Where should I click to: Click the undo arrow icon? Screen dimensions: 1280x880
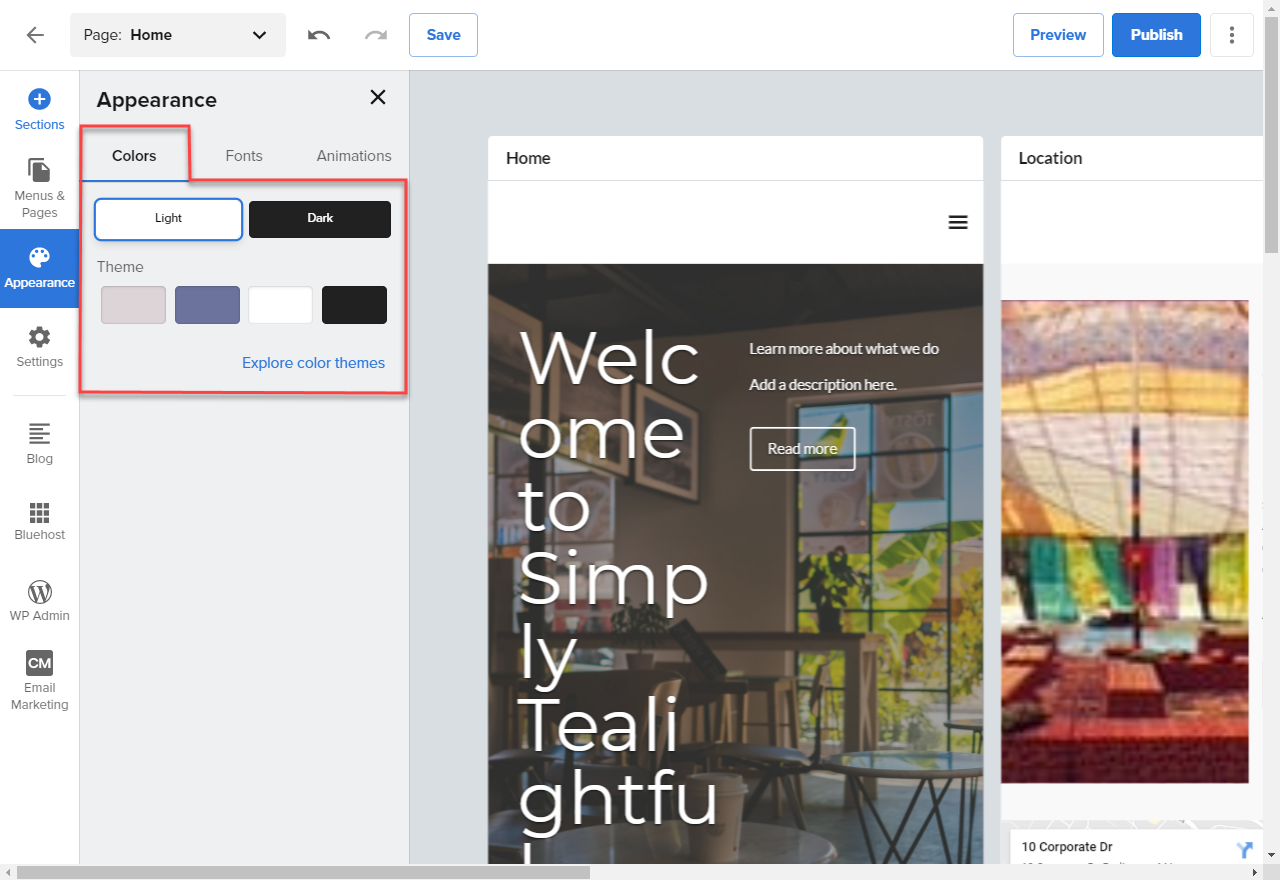point(319,35)
